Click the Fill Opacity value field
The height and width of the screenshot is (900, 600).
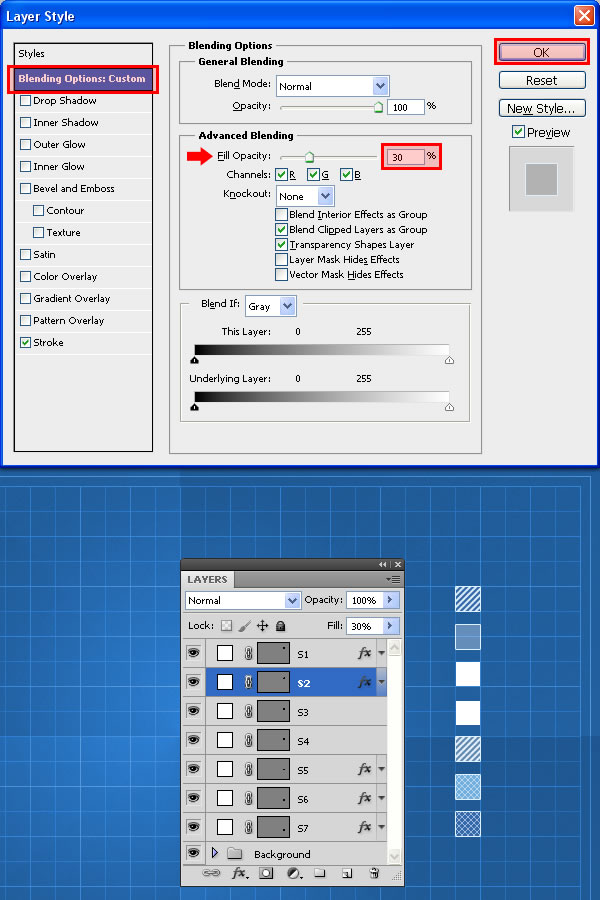coord(405,157)
